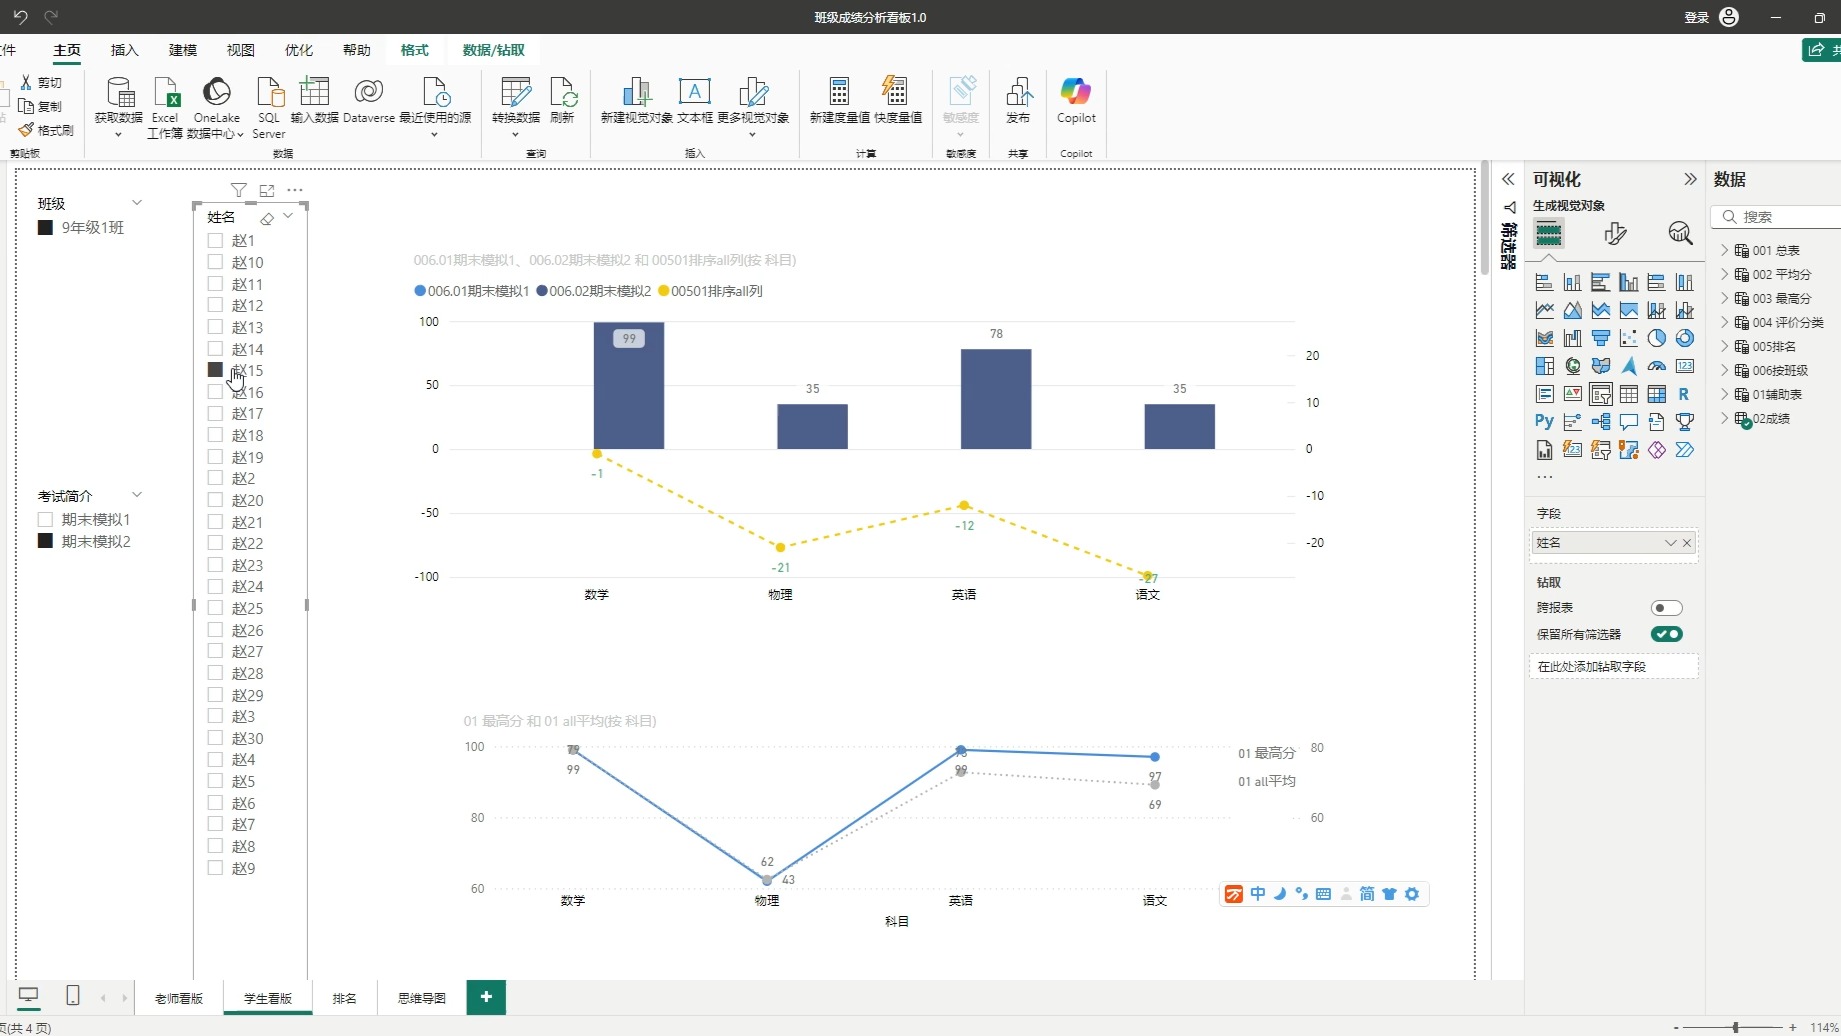
Task: Check the 期末模拟1 exam checkbox
Action: 45,519
